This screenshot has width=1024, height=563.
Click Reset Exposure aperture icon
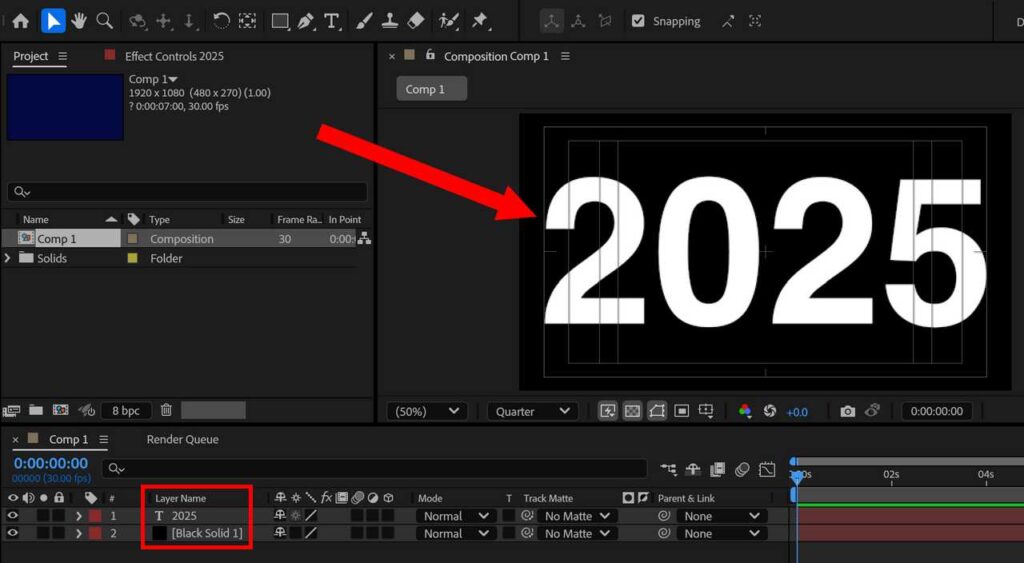pyautogui.click(x=770, y=411)
